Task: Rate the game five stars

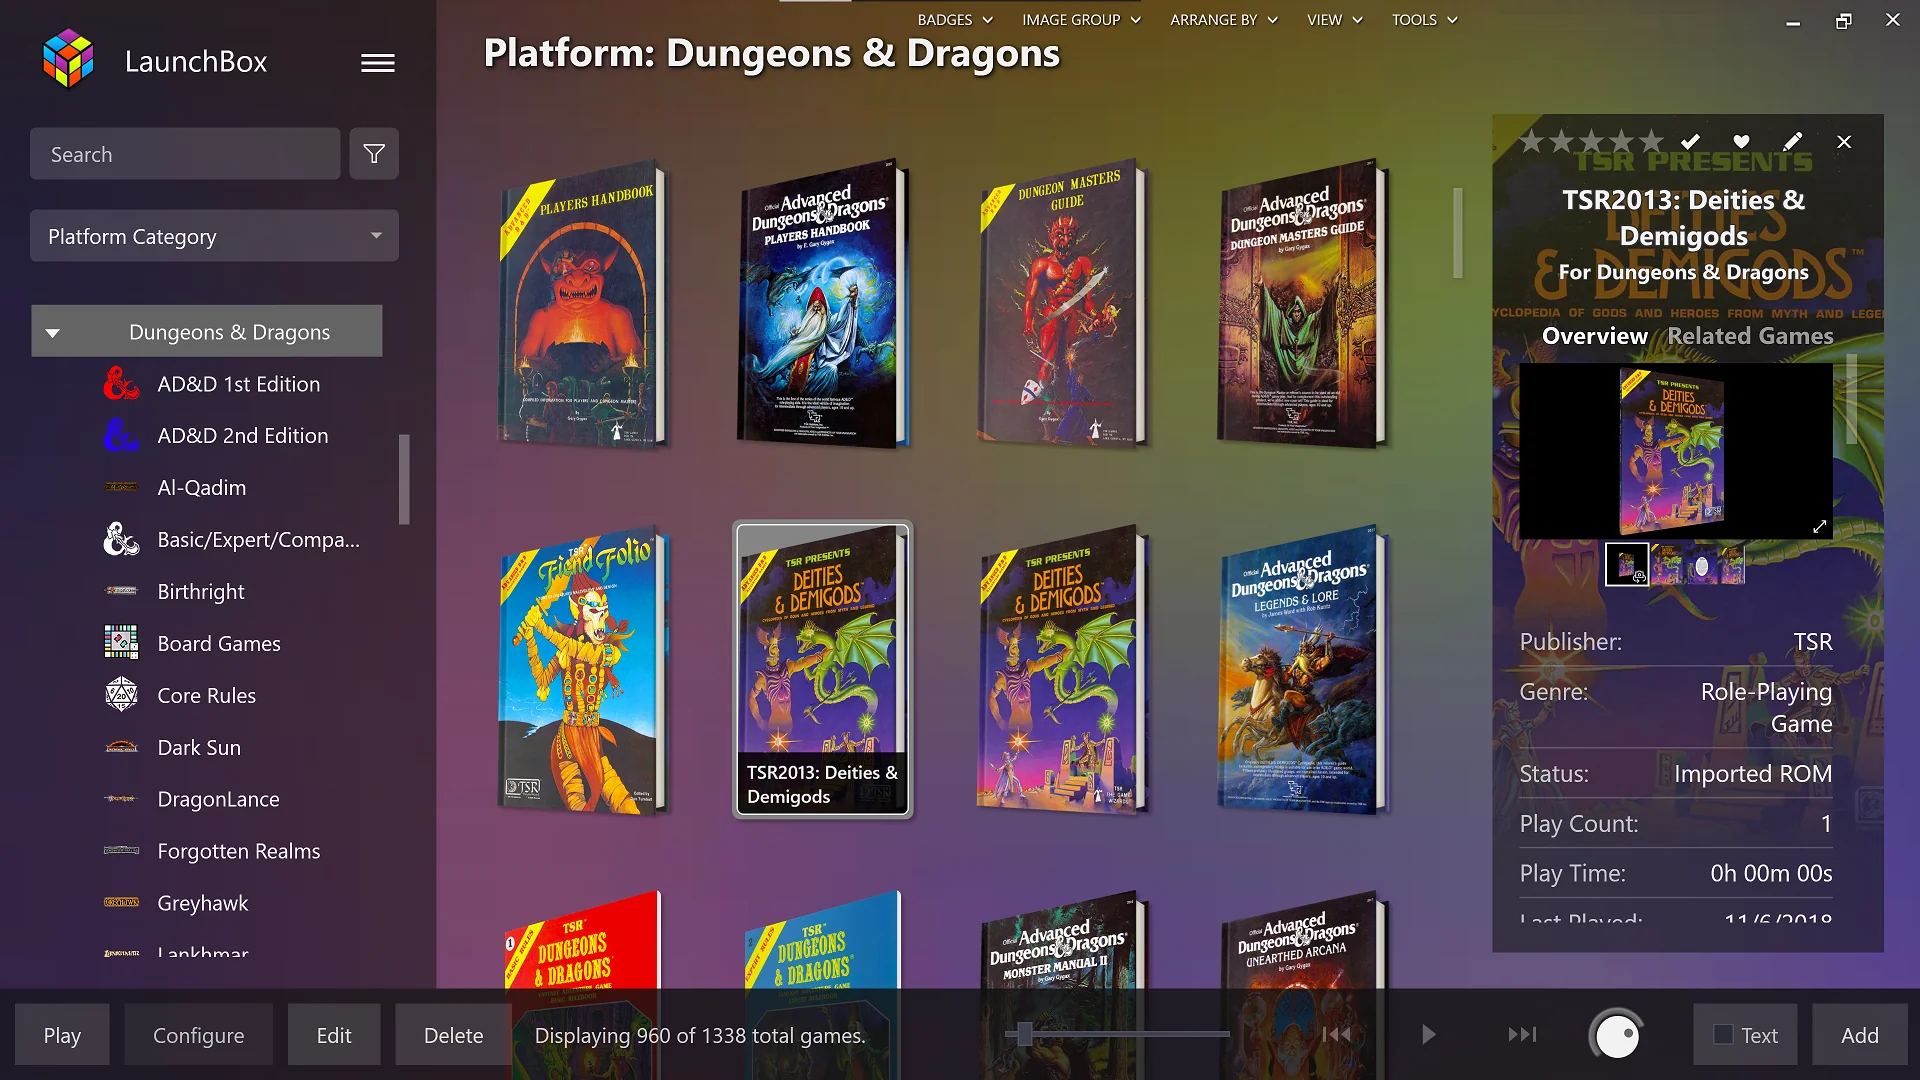Action: tap(1651, 142)
